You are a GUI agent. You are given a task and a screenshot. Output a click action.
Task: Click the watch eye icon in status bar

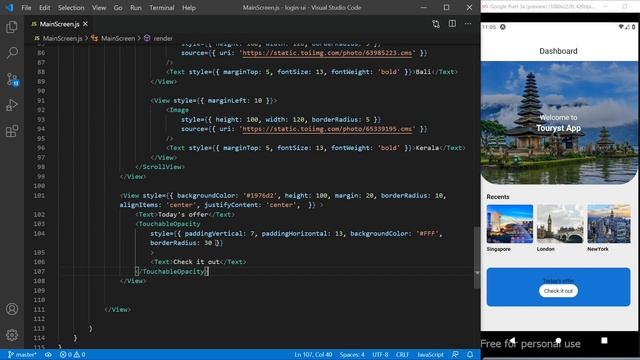click(48, 354)
